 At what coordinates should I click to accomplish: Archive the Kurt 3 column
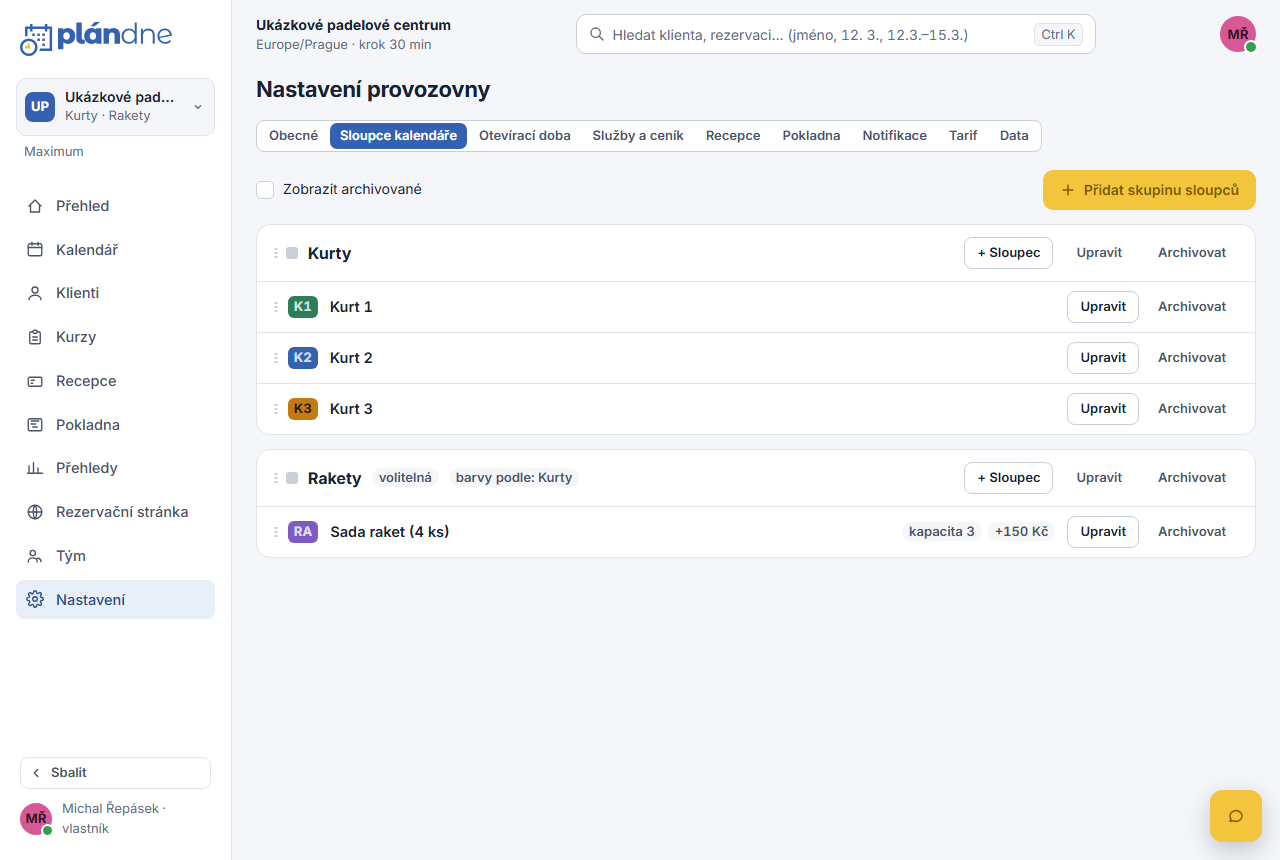[1192, 409]
